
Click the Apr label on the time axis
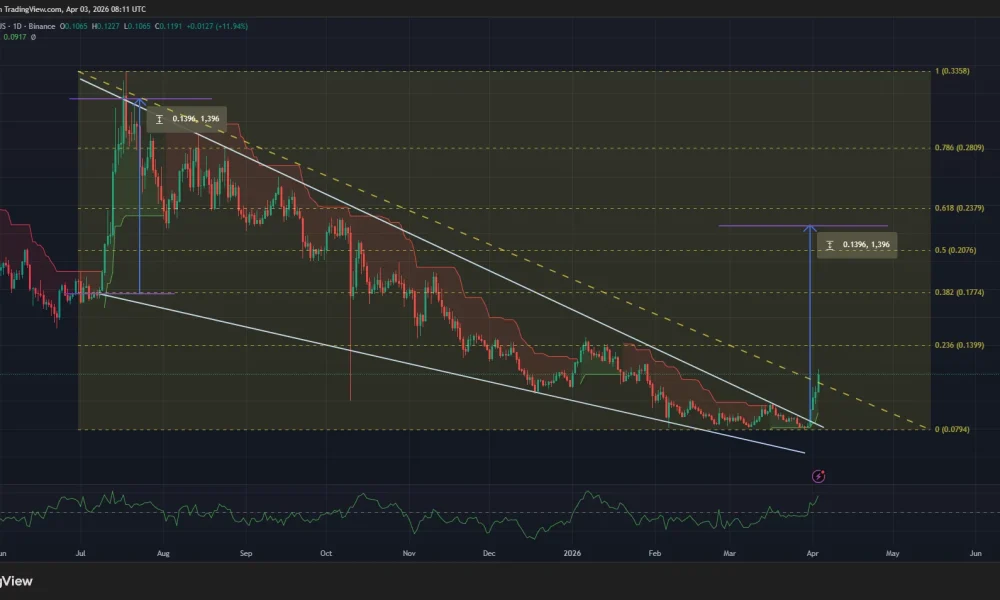(812, 553)
